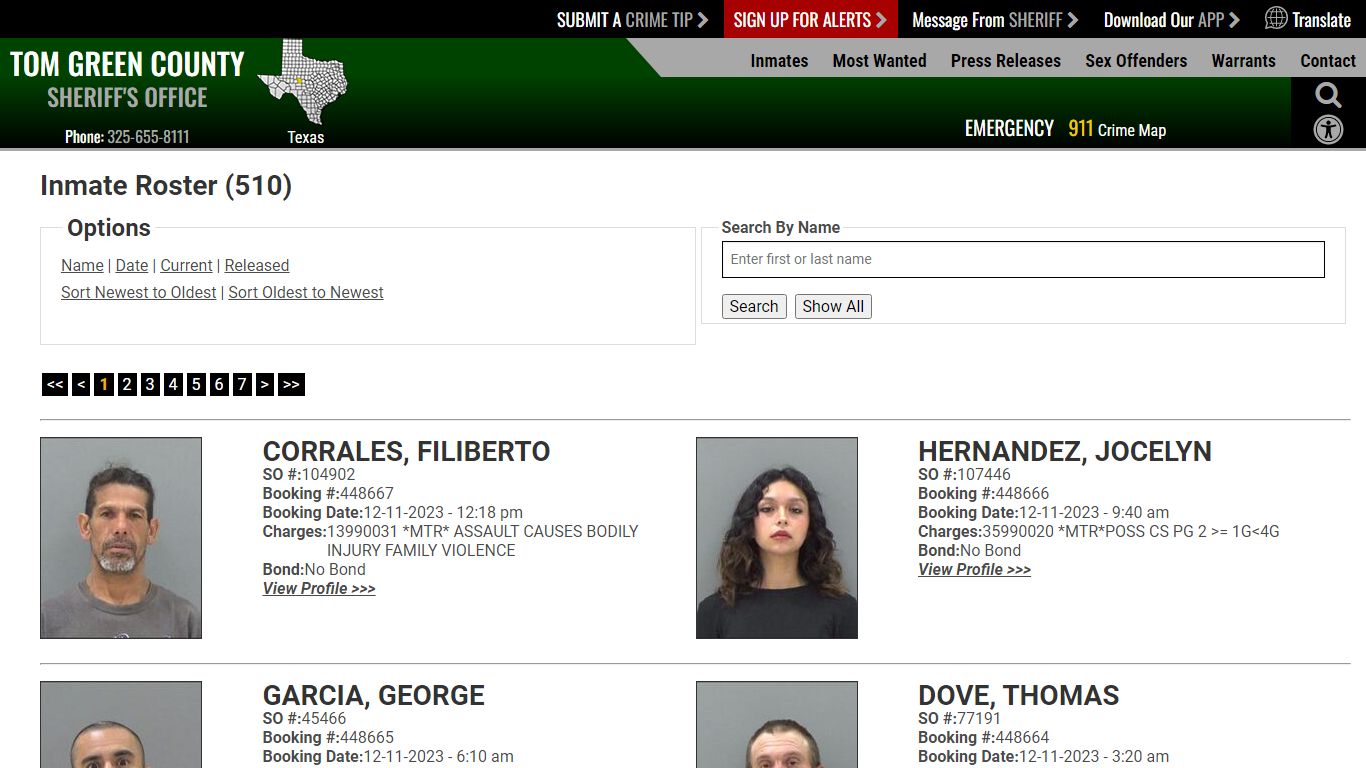Select pagination page 7
This screenshot has height=768, width=1366.
242,384
